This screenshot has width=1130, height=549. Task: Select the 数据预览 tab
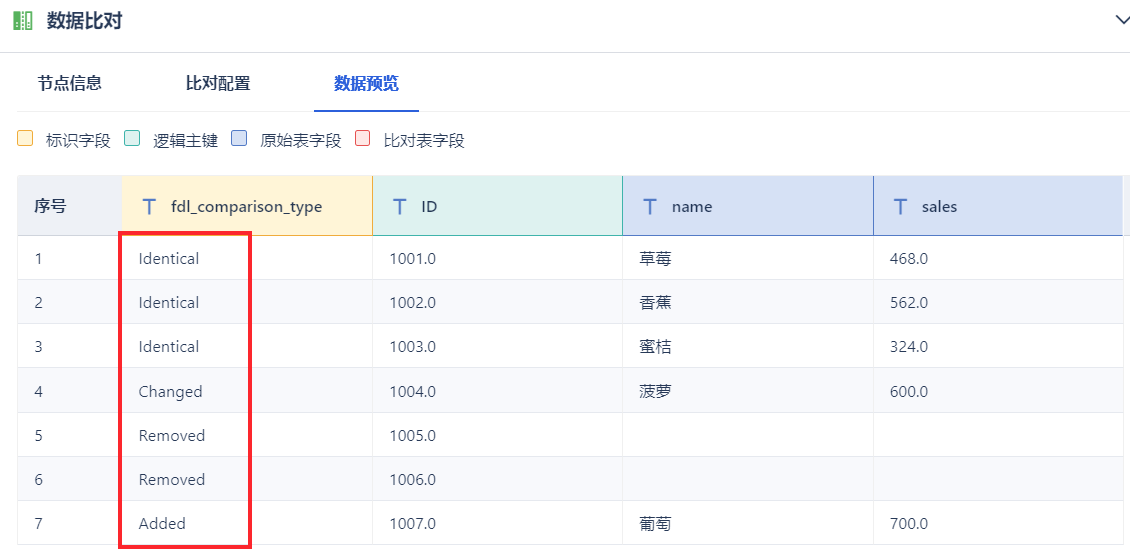[366, 83]
